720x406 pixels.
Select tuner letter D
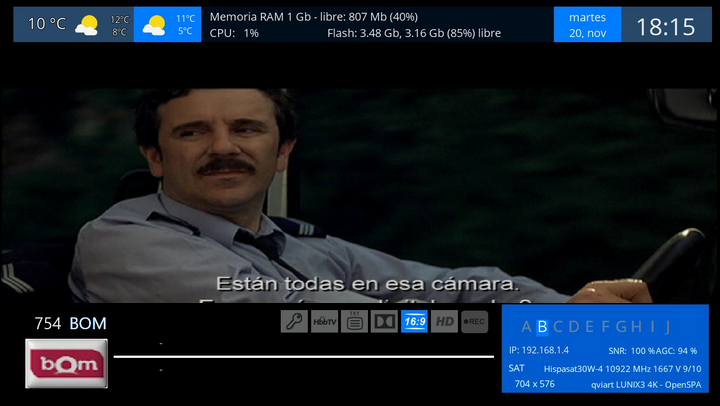point(574,327)
